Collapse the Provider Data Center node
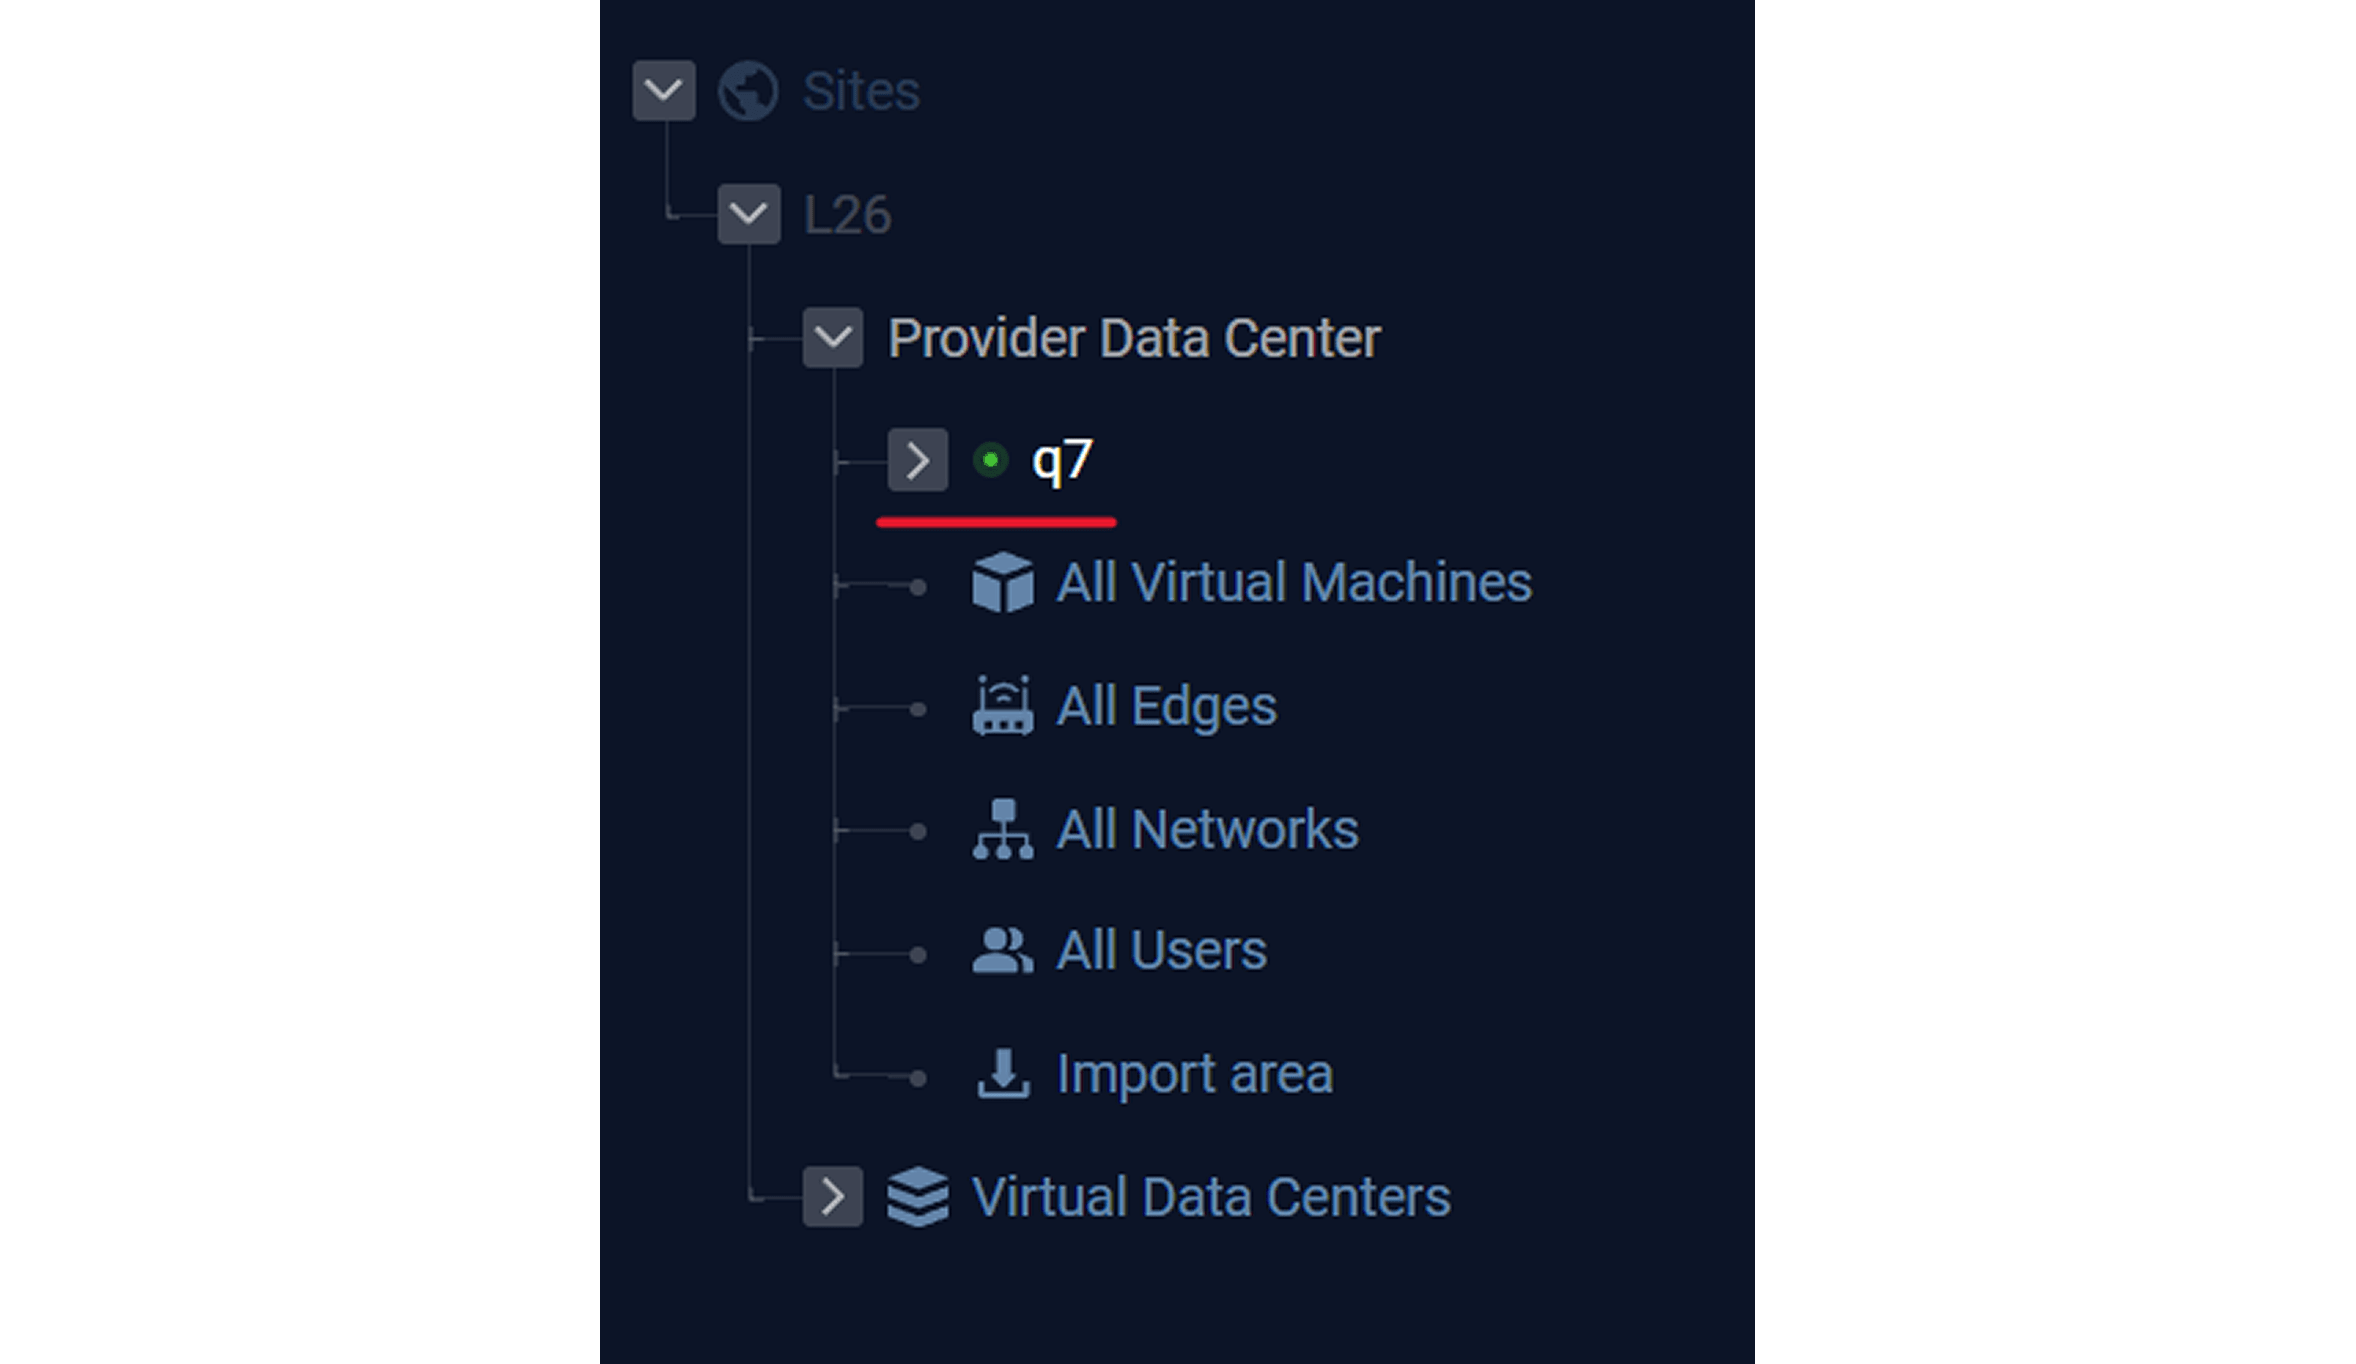The height and width of the screenshot is (1364, 2356). click(833, 337)
